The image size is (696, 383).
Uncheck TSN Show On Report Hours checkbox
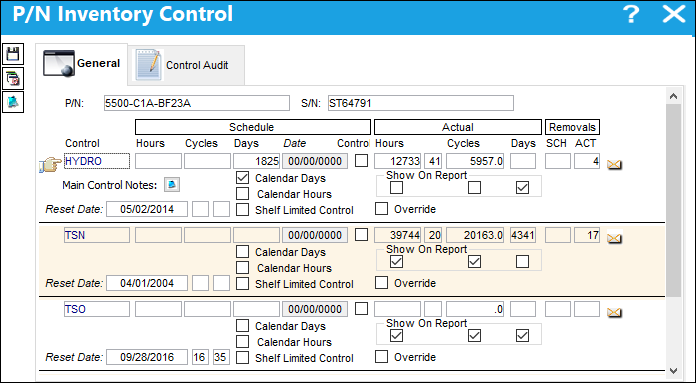tap(396, 262)
